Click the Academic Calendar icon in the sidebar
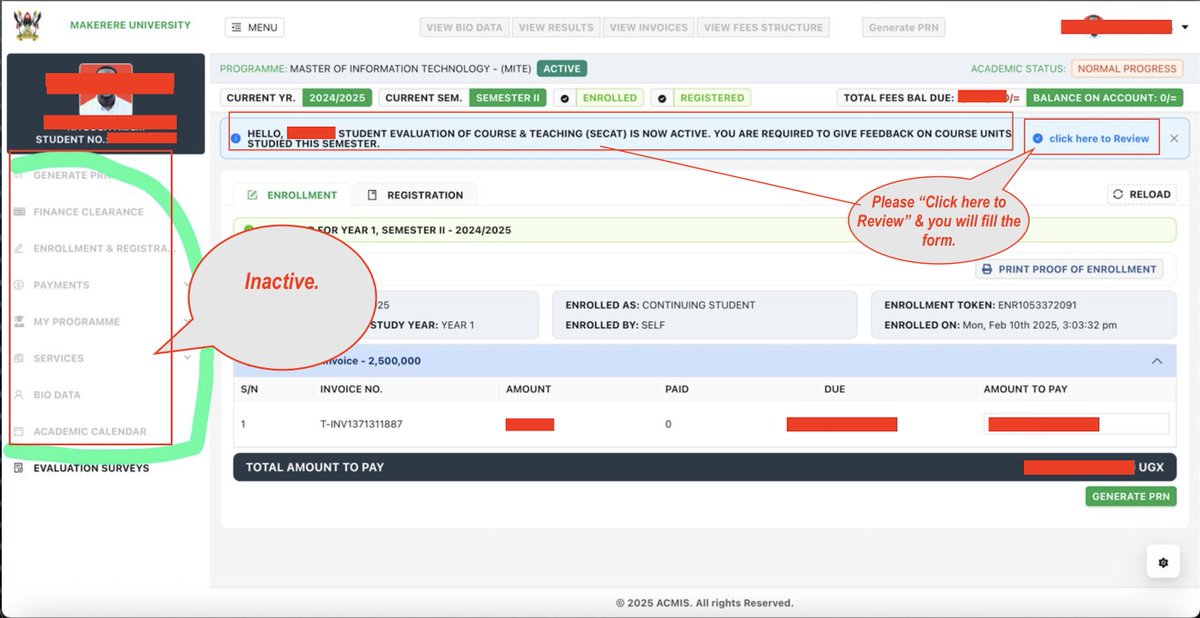 click(19, 432)
